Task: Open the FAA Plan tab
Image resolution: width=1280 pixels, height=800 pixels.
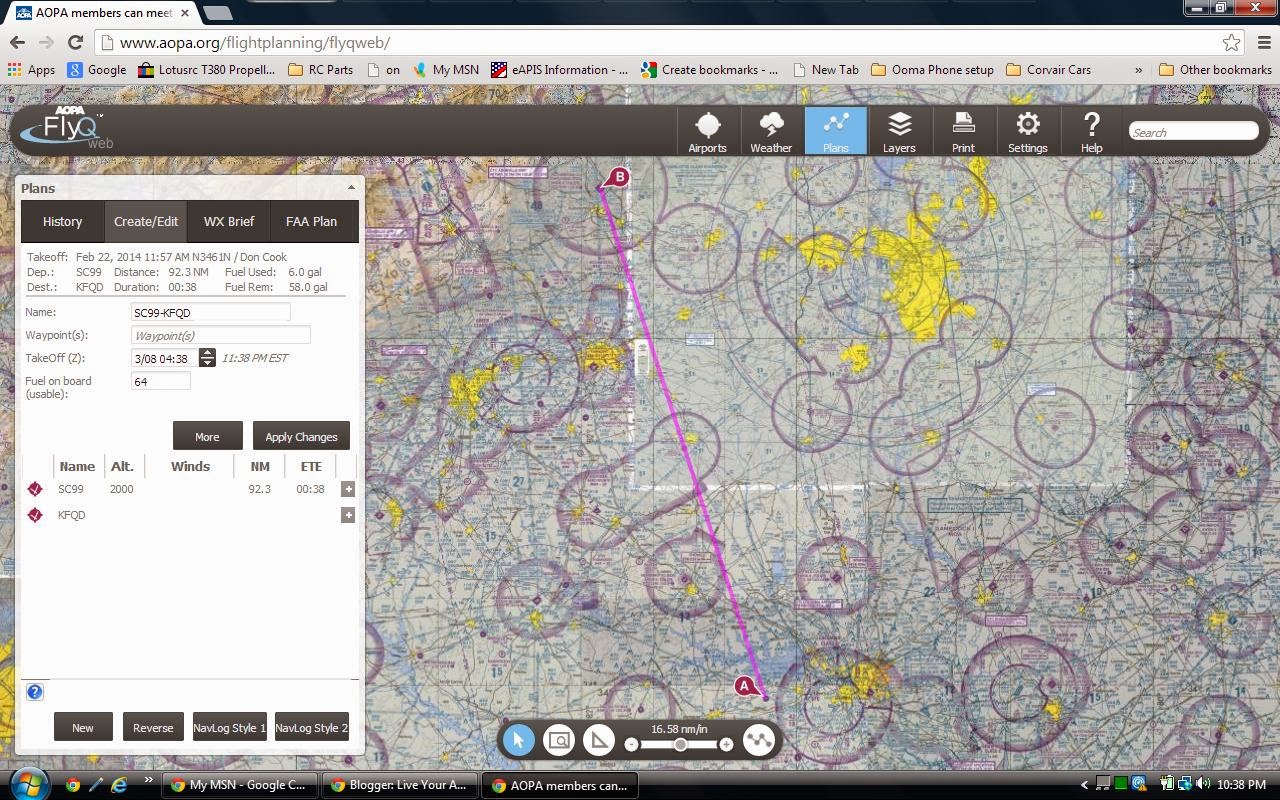Action: (311, 221)
